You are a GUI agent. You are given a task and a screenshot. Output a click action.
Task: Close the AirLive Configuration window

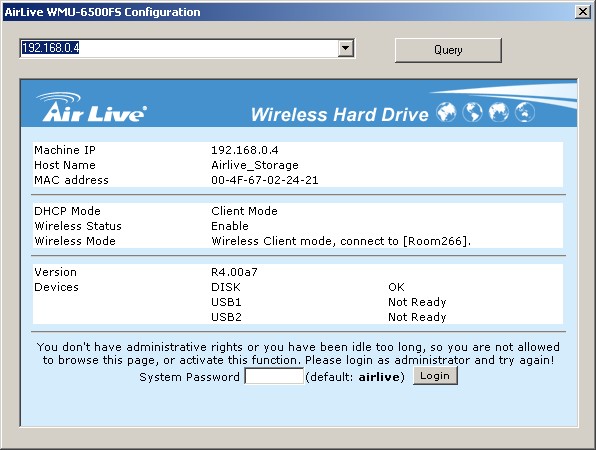[x=583, y=12]
